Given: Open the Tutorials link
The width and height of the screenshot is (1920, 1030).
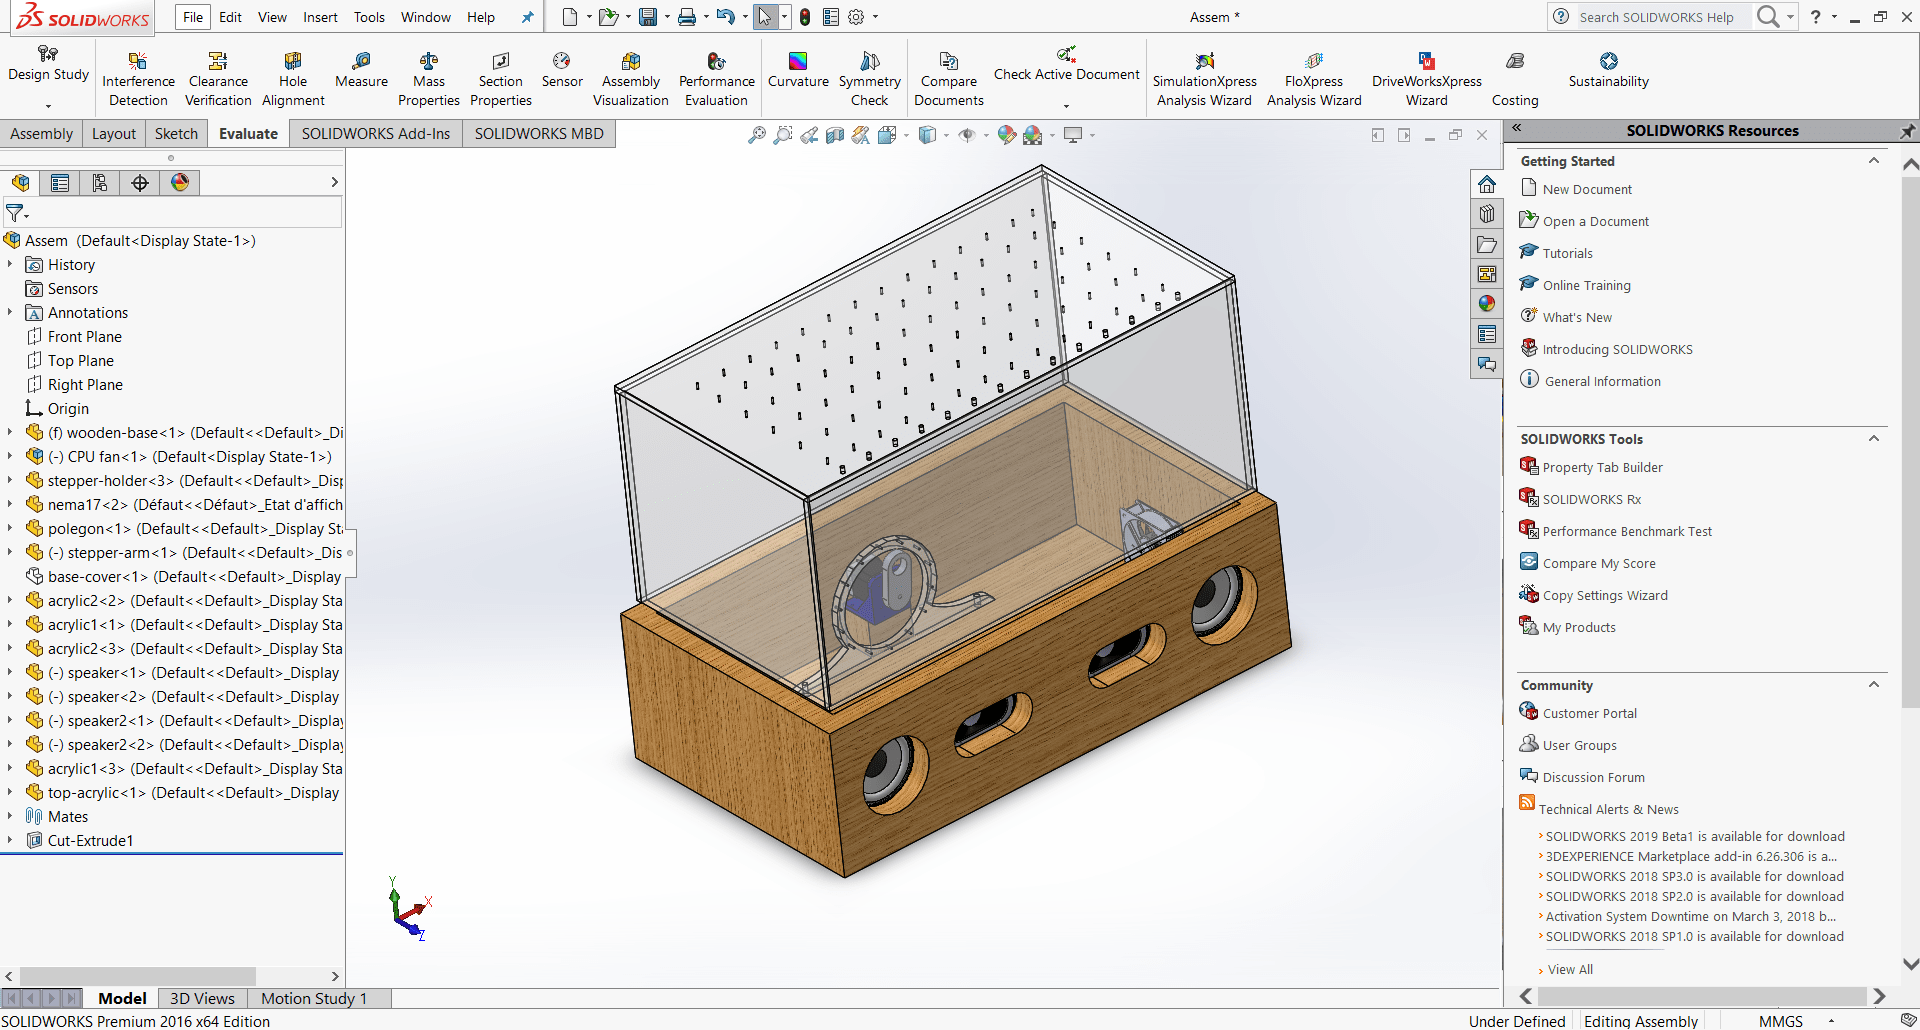Looking at the screenshot, I should pos(1567,253).
